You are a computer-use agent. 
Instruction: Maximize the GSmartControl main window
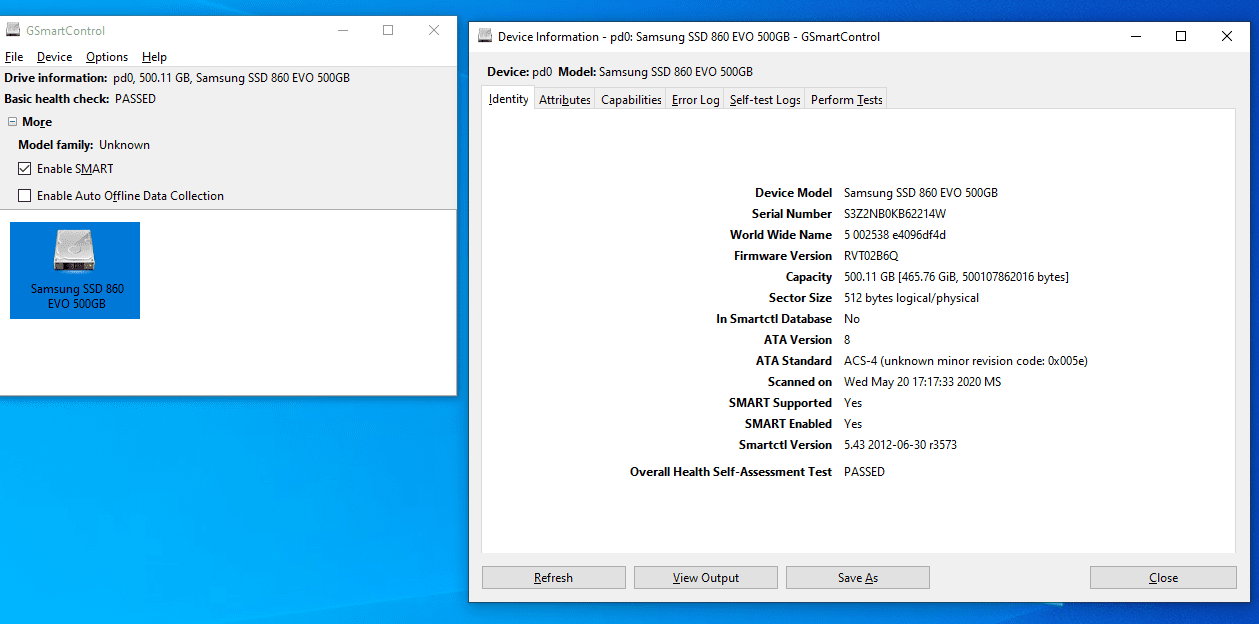tap(388, 31)
